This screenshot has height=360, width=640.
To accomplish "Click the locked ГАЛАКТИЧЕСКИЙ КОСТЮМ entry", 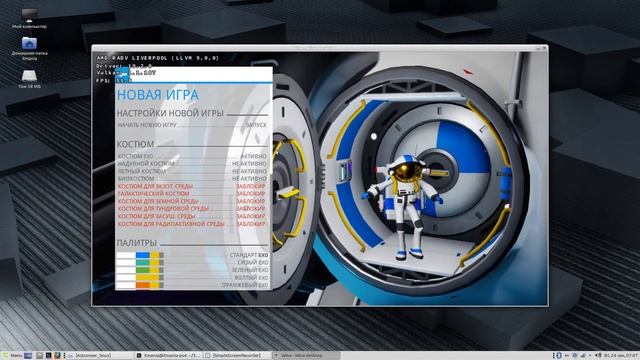I will click(x=192, y=193).
